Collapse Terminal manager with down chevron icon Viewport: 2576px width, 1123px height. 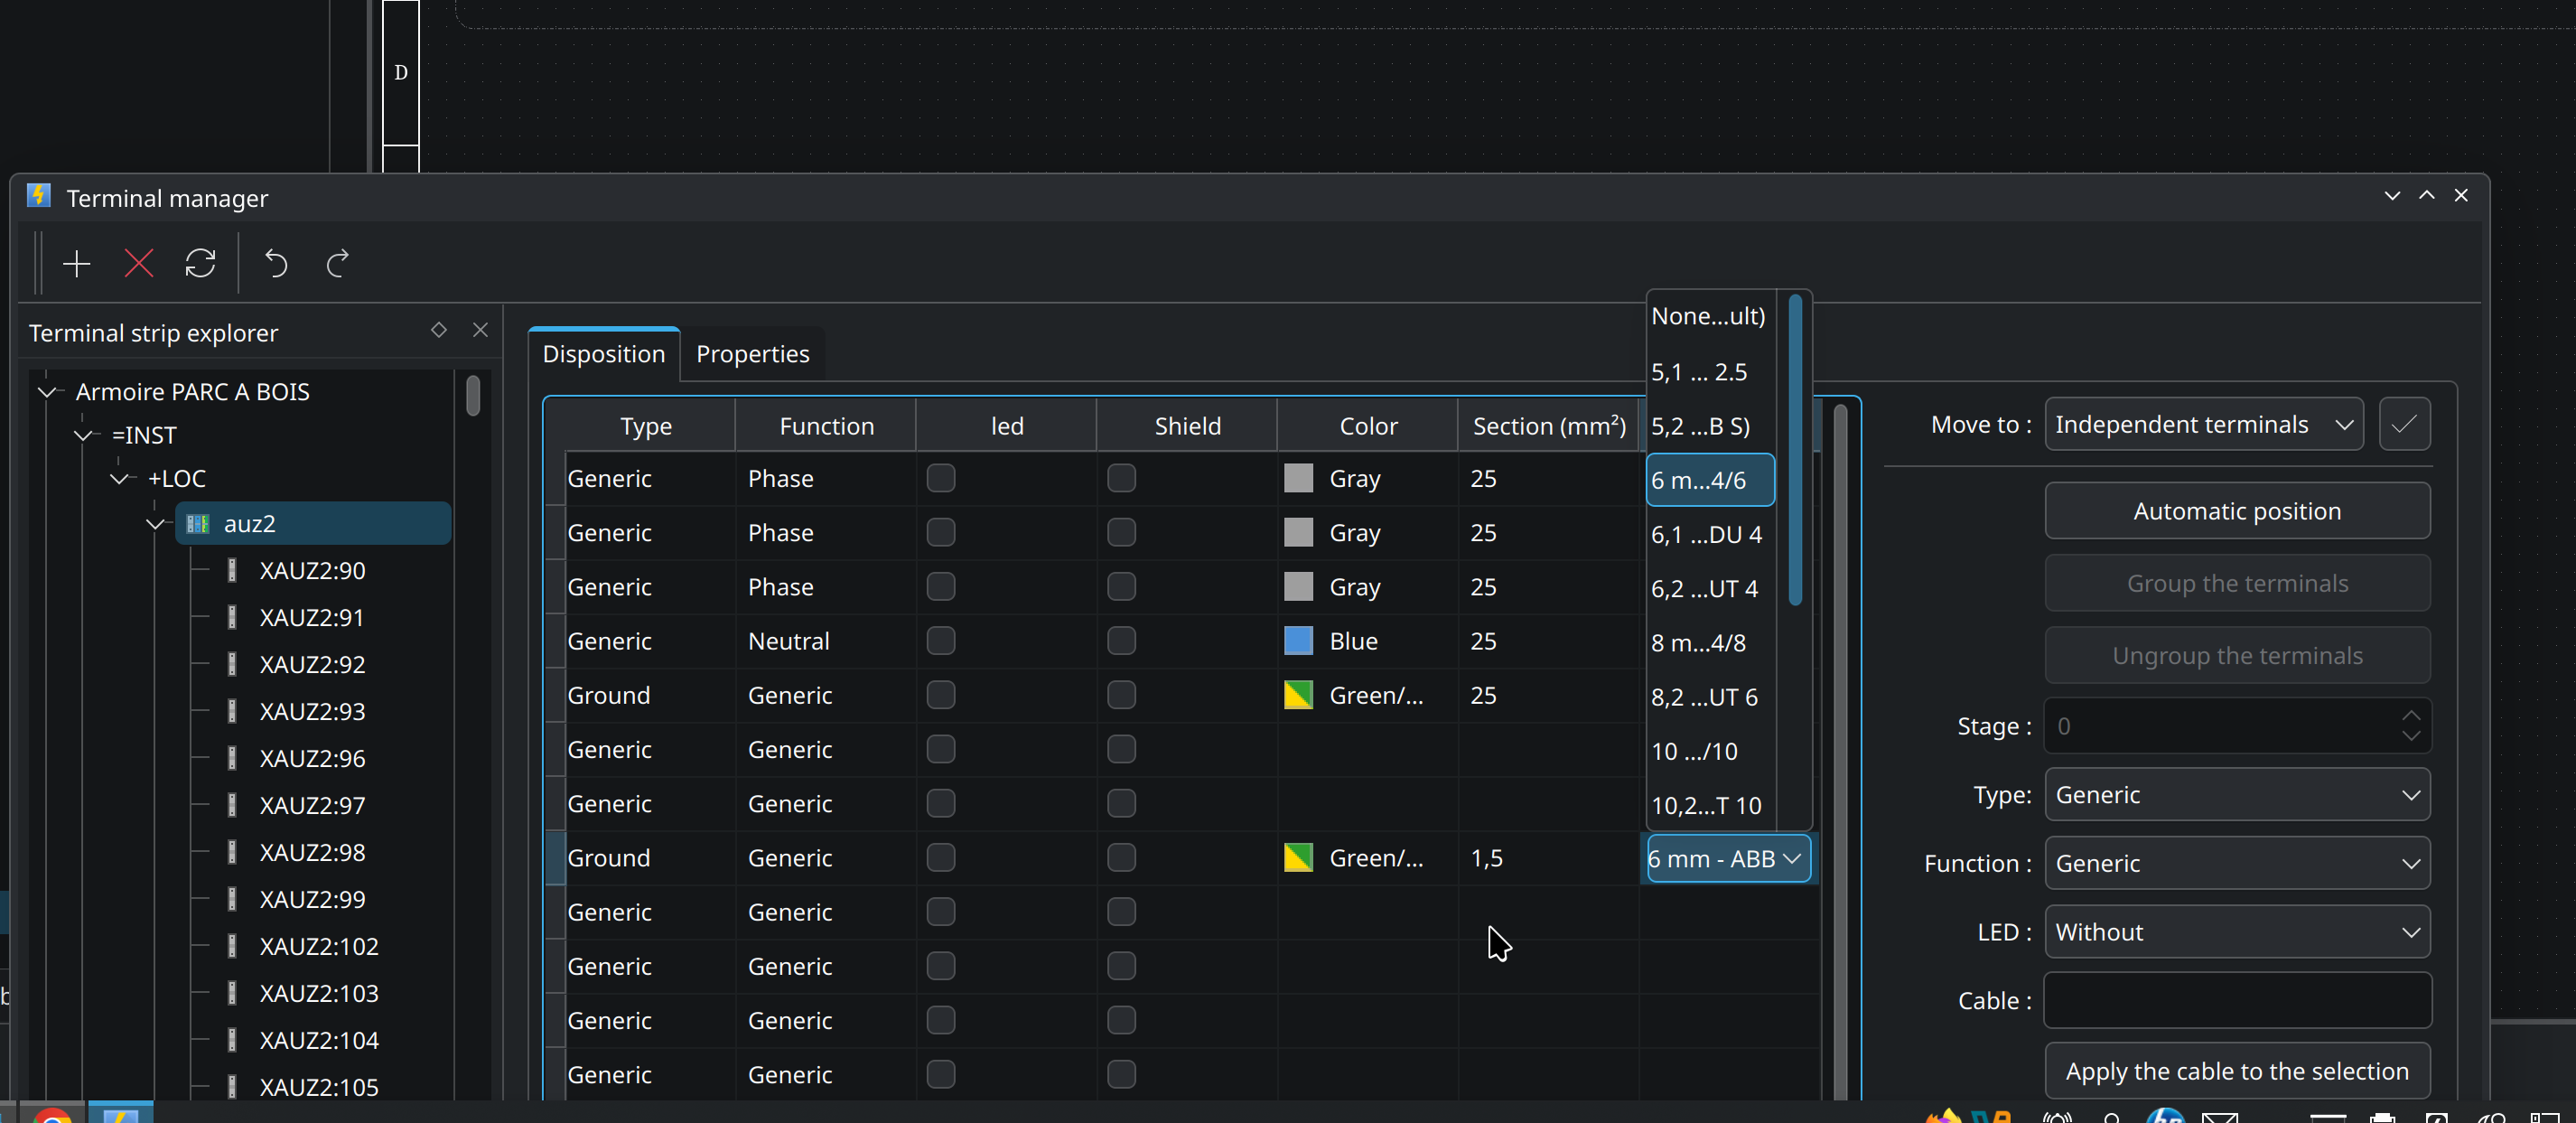pos(2392,196)
